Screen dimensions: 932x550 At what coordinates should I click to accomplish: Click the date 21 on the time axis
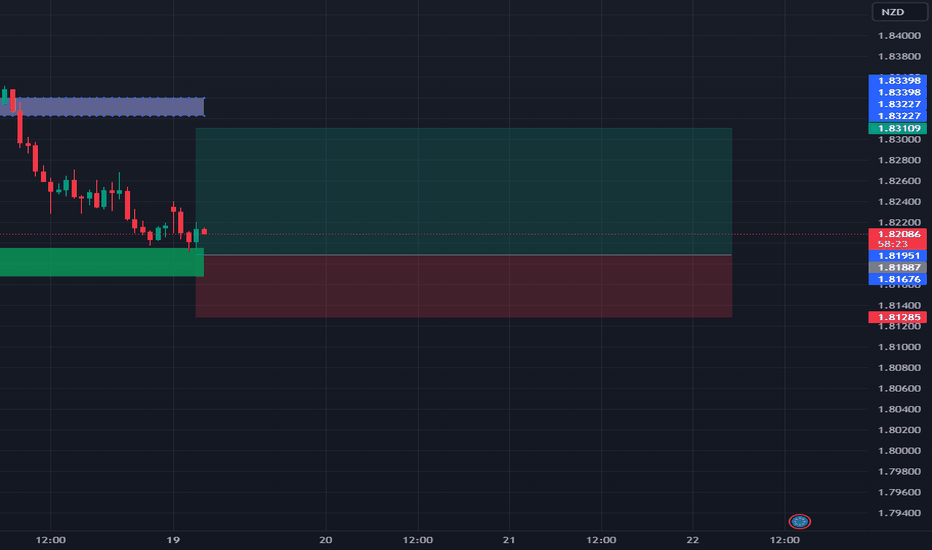click(x=509, y=540)
